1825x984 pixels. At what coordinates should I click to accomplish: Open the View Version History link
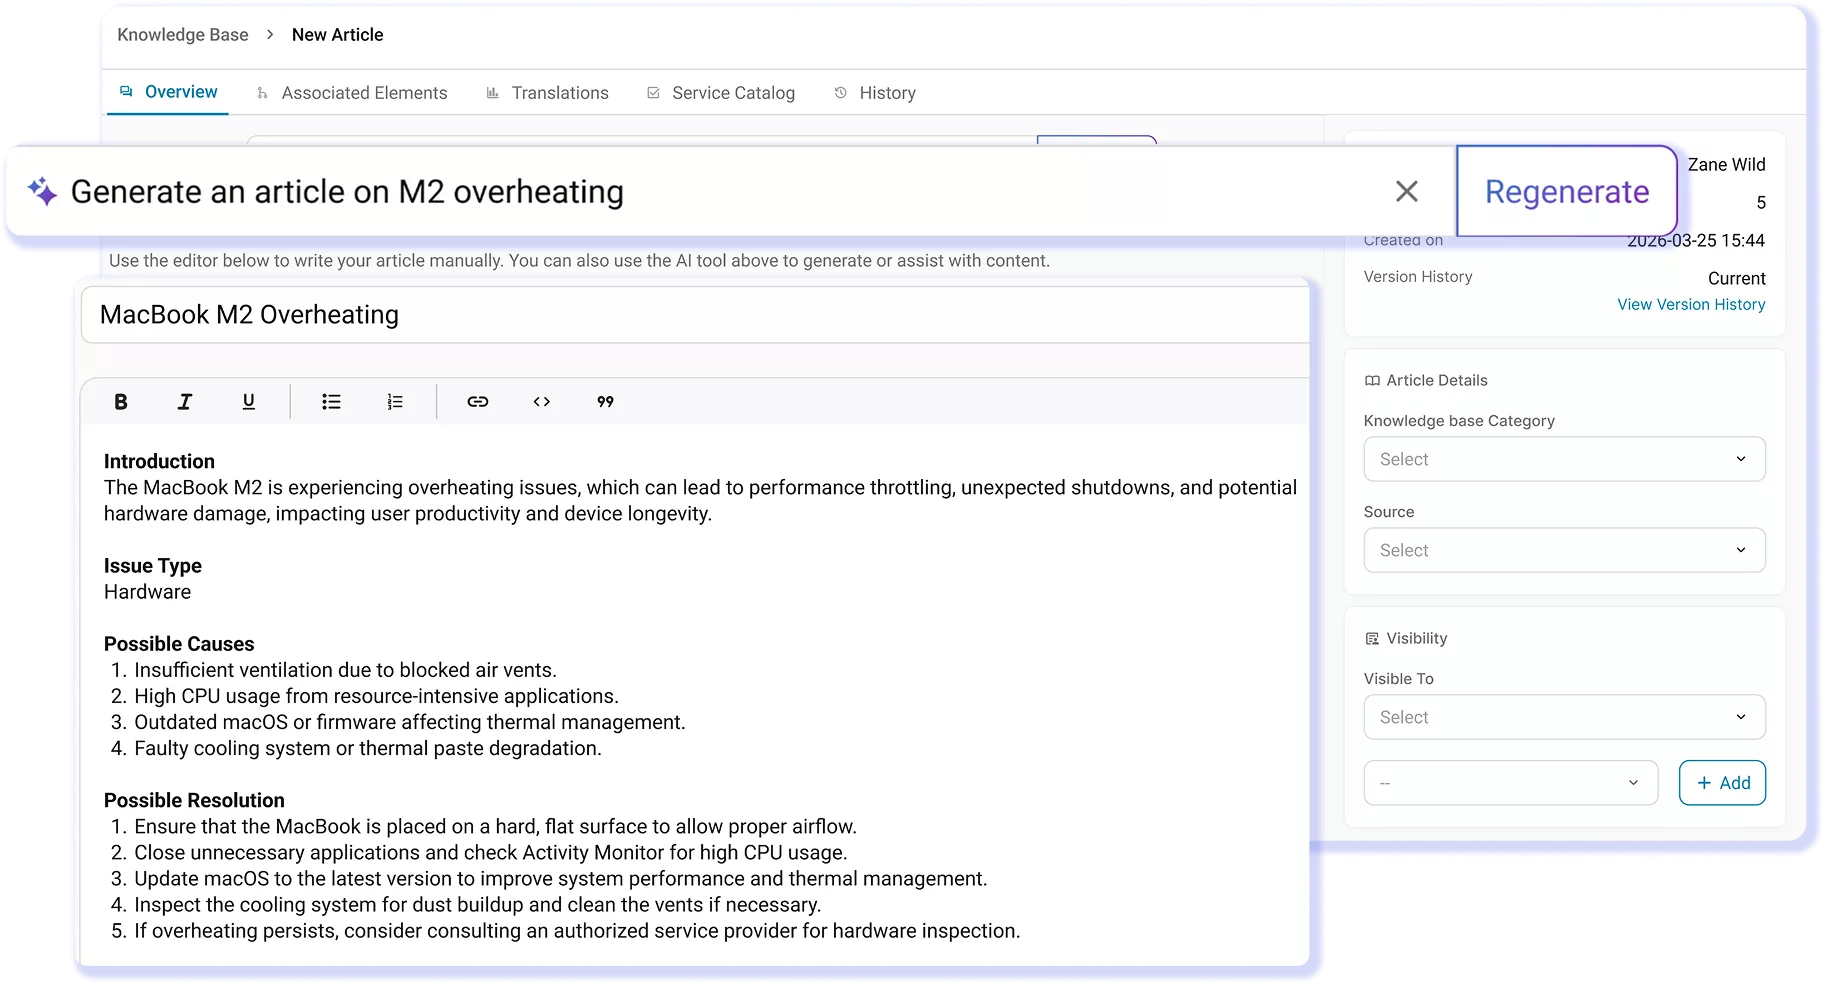[x=1691, y=305]
